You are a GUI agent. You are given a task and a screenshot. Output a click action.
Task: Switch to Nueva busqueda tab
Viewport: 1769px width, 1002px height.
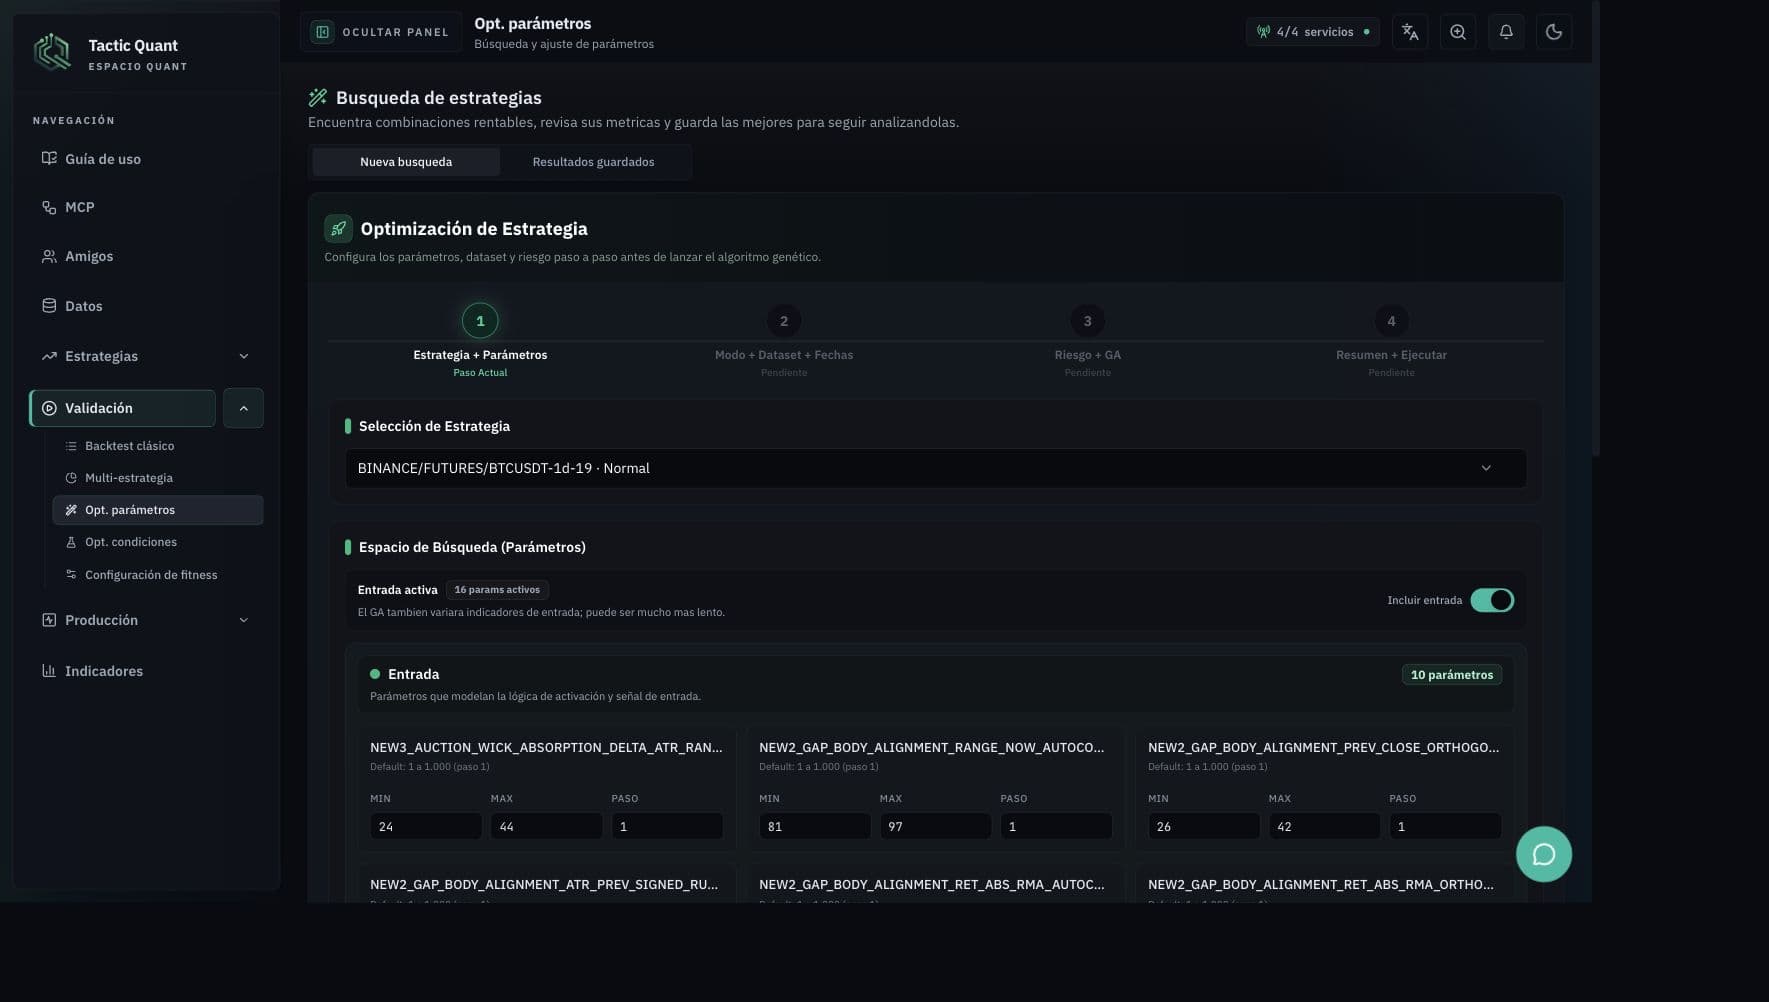click(406, 162)
